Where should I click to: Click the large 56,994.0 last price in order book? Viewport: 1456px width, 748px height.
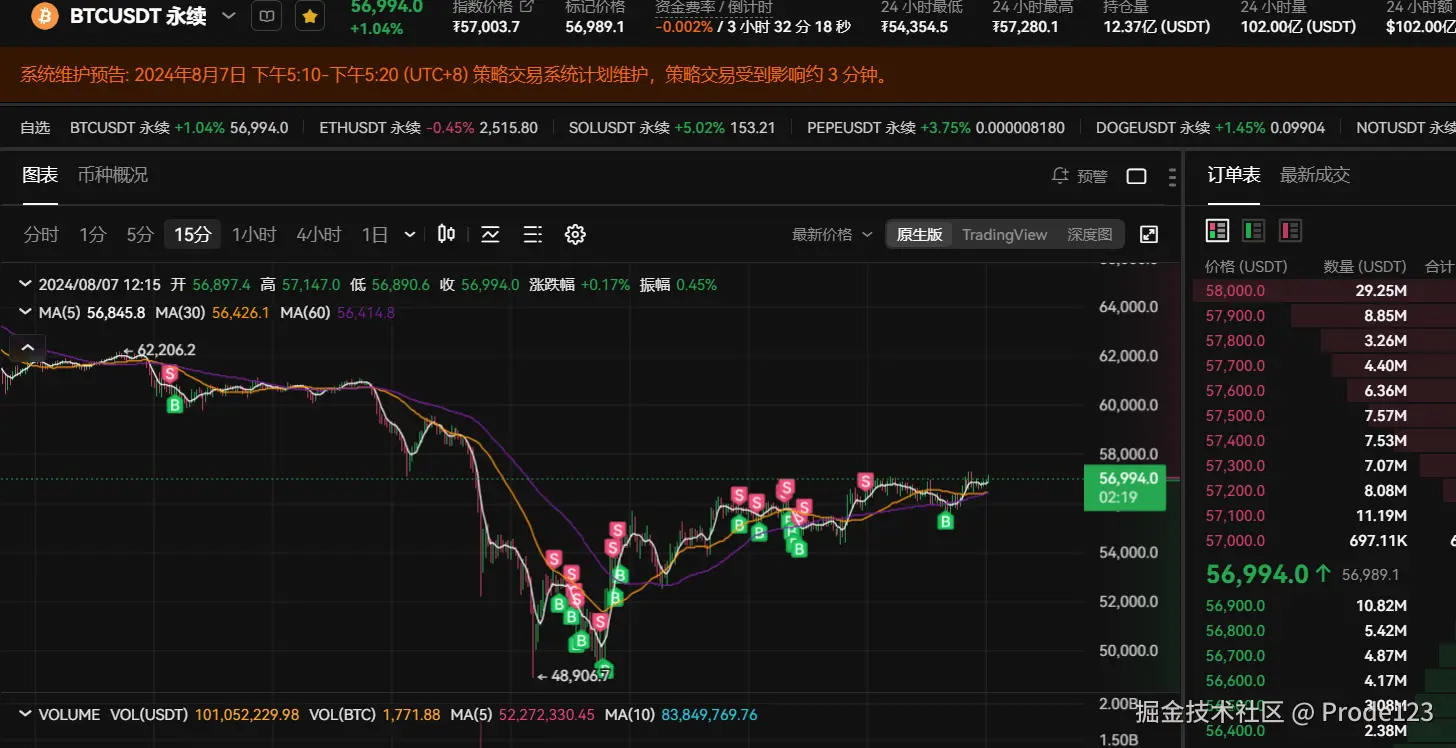tap(1257, 574)
